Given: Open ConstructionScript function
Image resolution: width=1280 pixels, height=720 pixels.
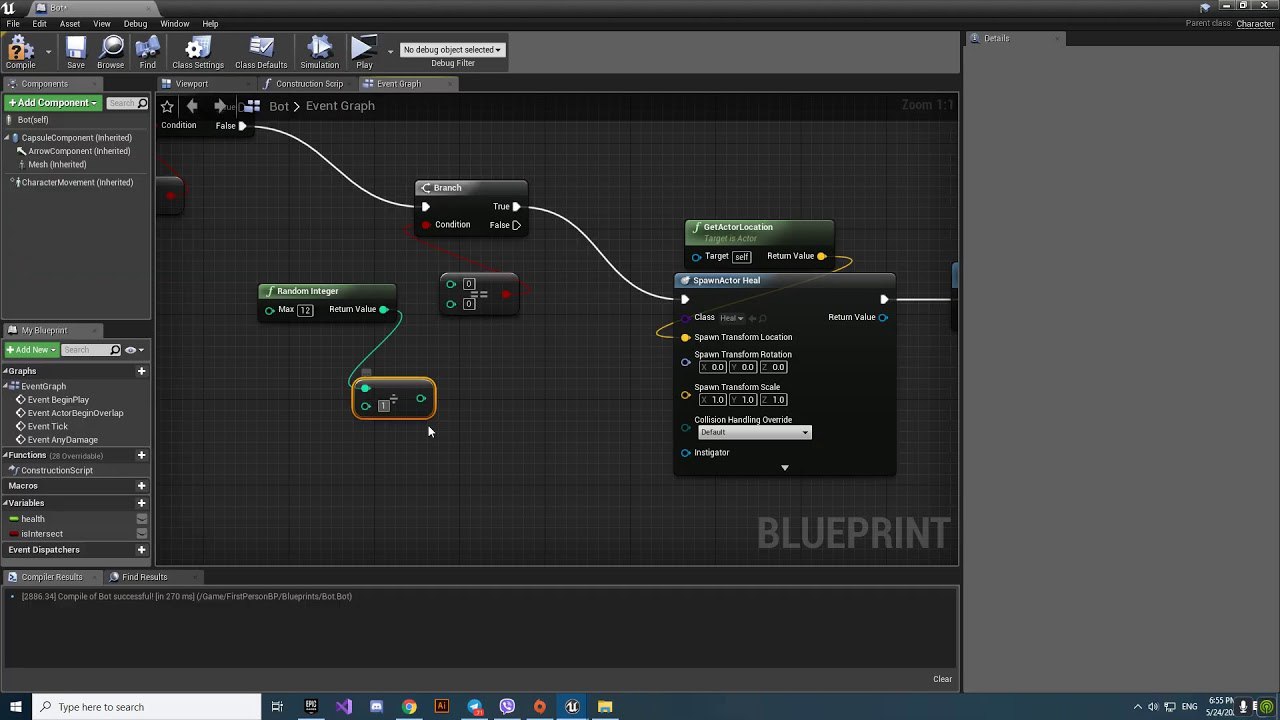Looking at the screenshot, I should tap(56, 470).
